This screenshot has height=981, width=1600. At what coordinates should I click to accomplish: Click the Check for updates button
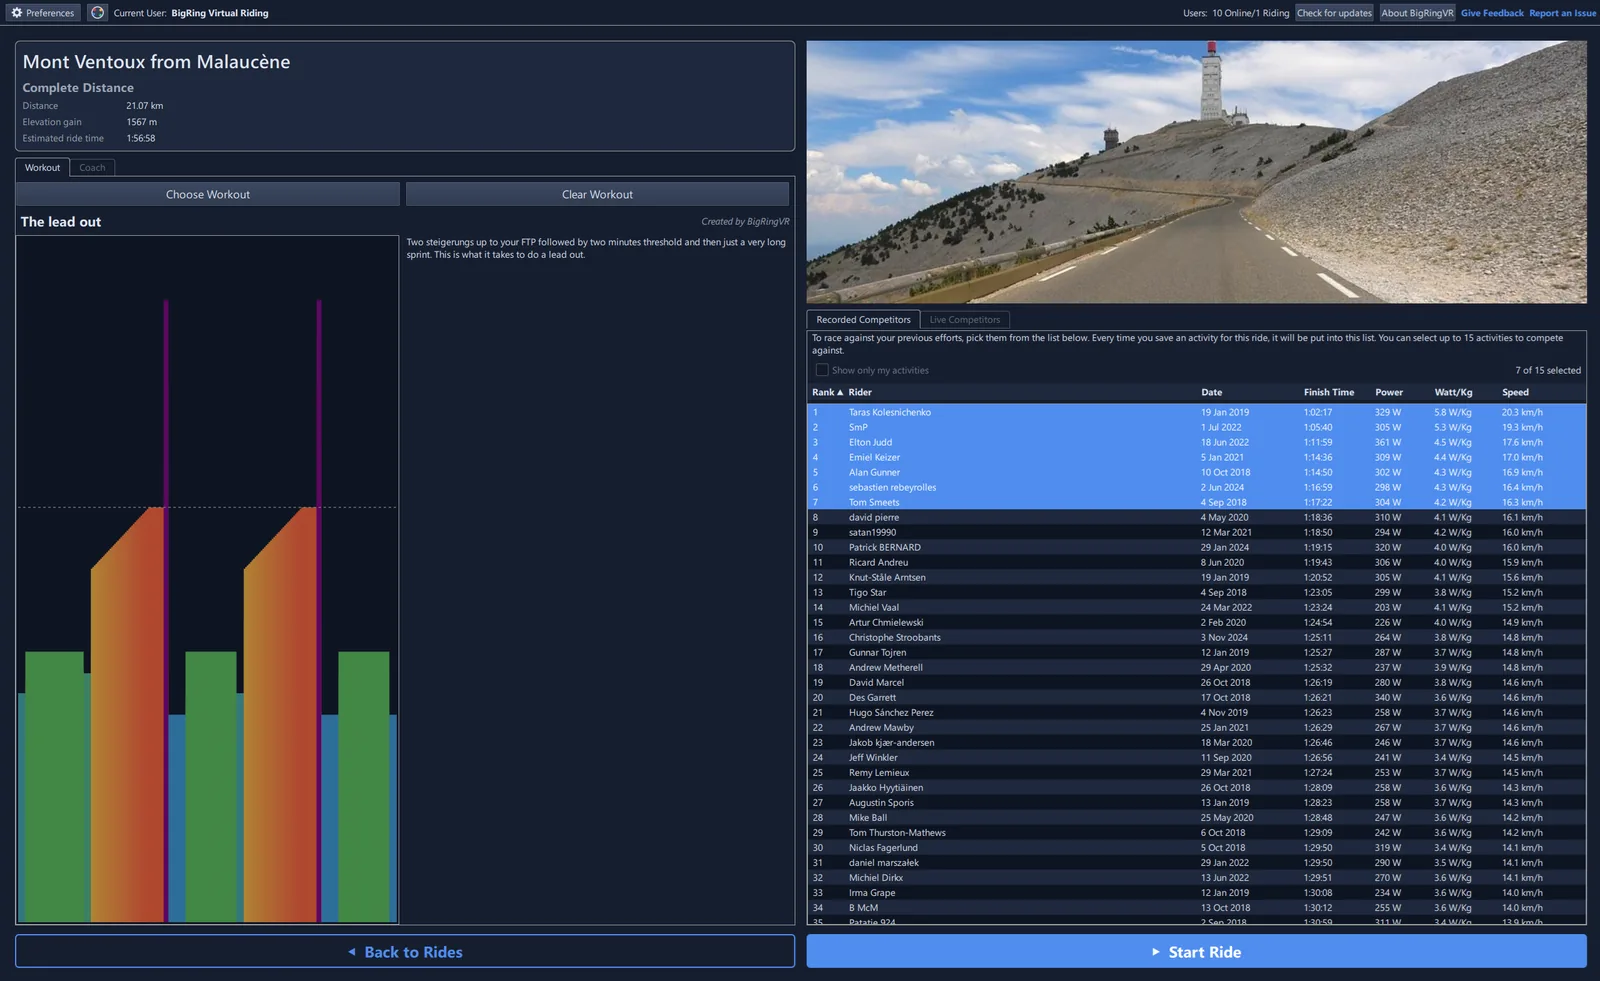(x=1334, y=13)
